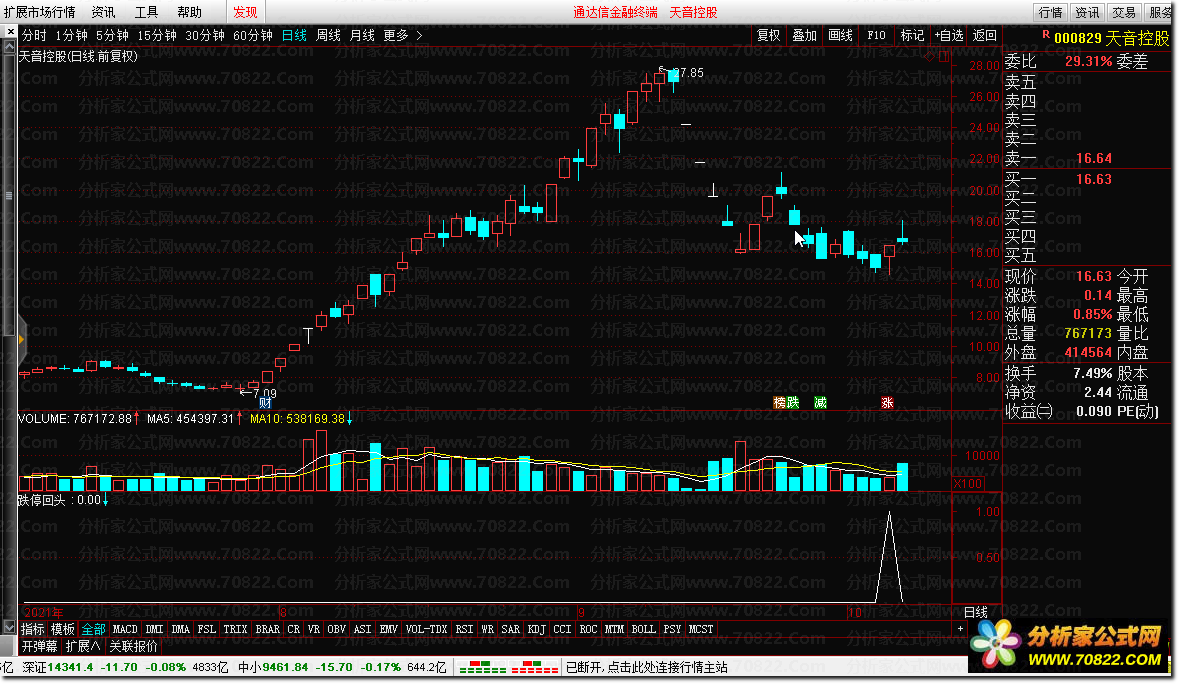Toggle 开弹幕 bullet comments
This screenshot has height=684, width=1180.
pyautogui.click(x=39, y=646)
